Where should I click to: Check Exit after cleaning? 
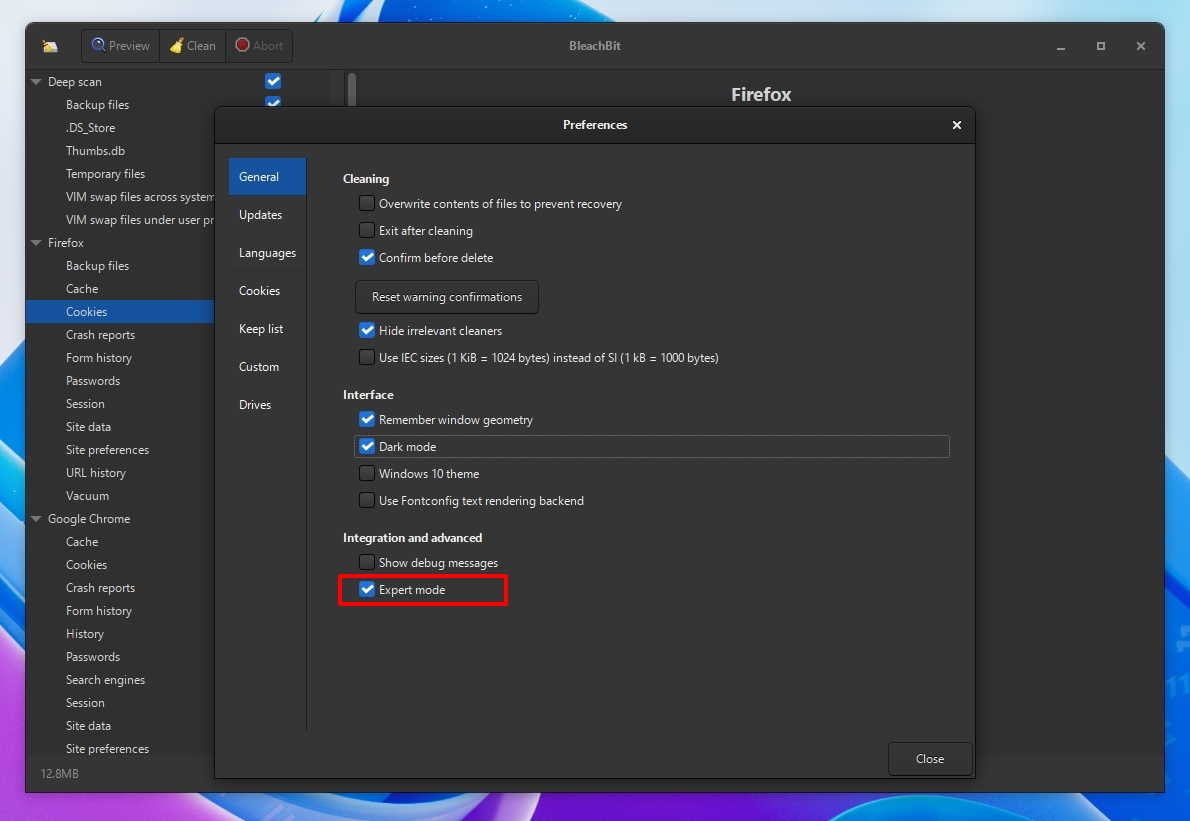[367, 230]
